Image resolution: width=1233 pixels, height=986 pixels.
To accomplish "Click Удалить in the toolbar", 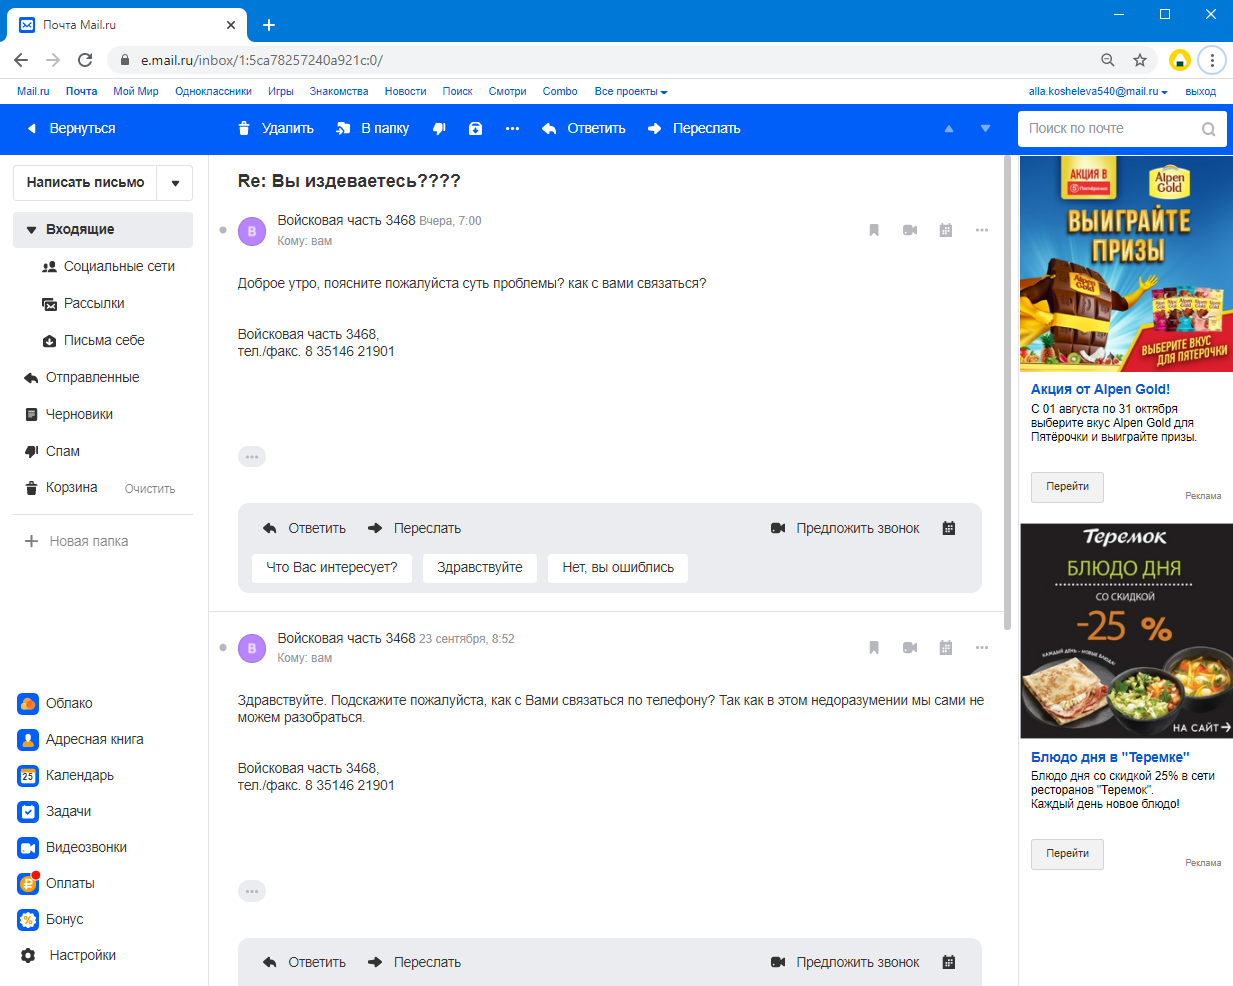I will tap(276, 129).
